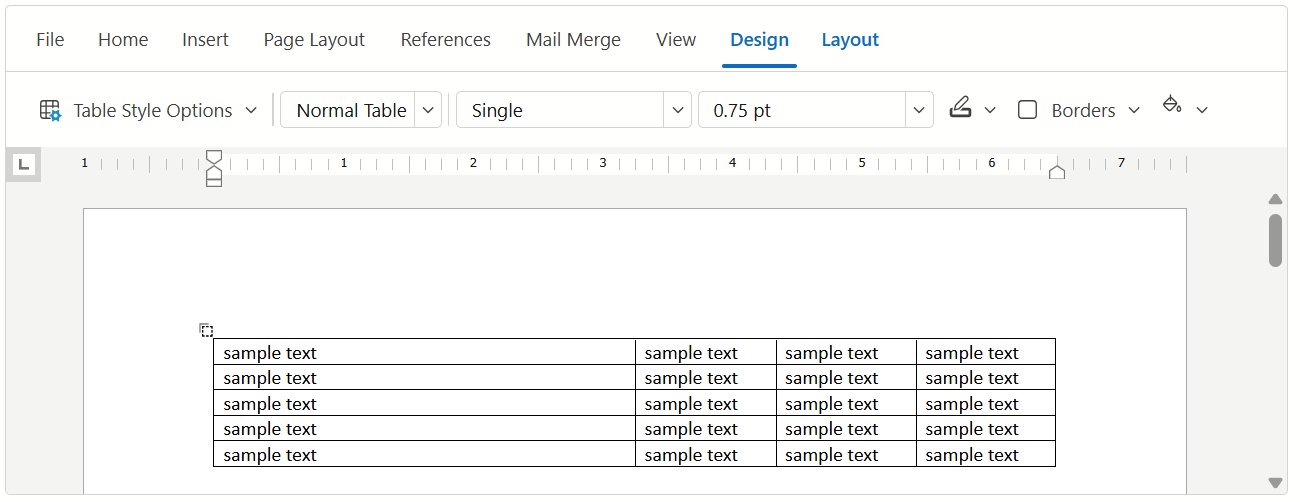Click the last row, fourth column cell

coord(986,454)
